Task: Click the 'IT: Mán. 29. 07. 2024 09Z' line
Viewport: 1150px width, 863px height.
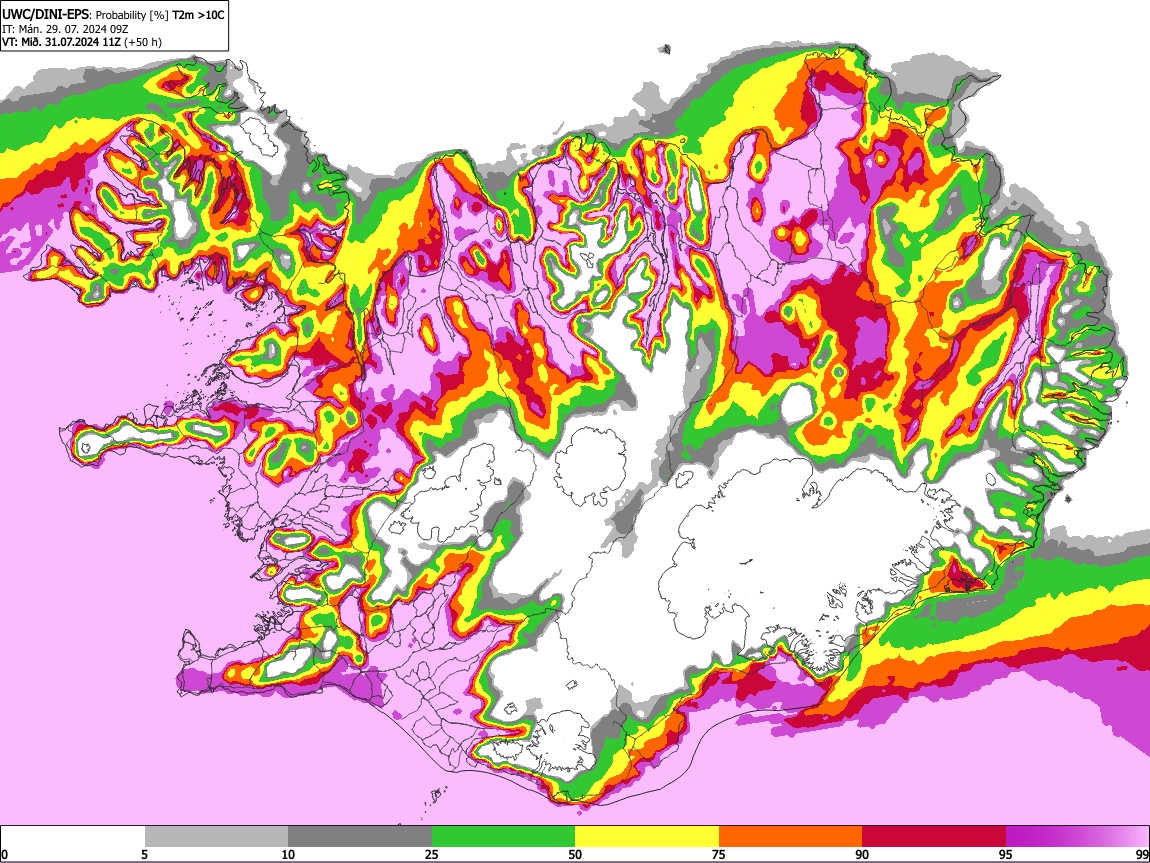Action: point(63,29)
